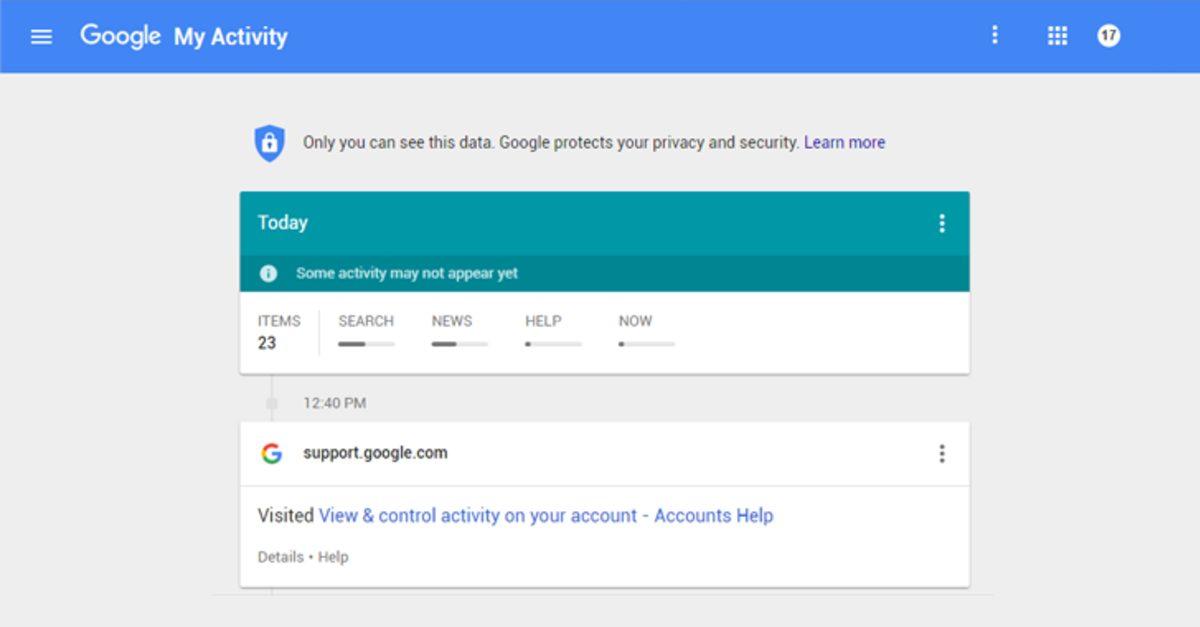
Task: Click the account notifications badge showing 17
Action: (x=1108, y=36)
